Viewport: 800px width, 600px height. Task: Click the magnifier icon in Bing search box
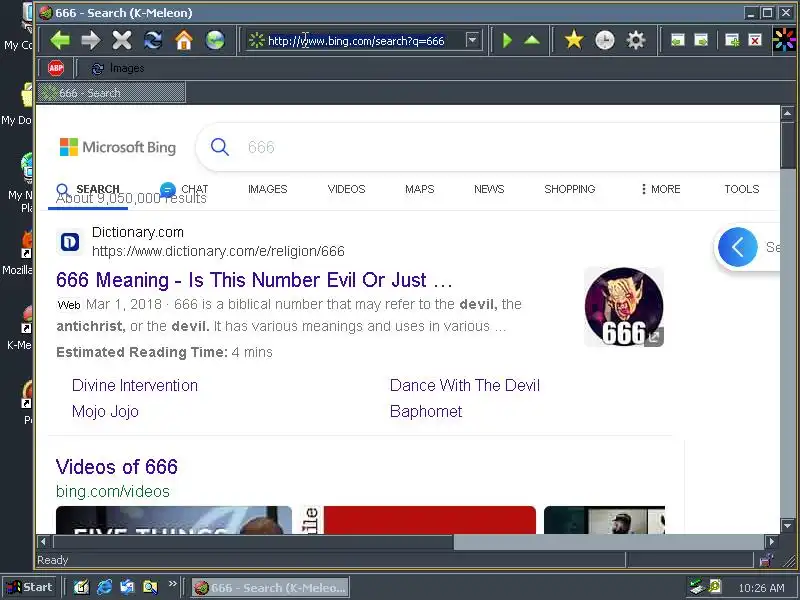tap(220, 147)
